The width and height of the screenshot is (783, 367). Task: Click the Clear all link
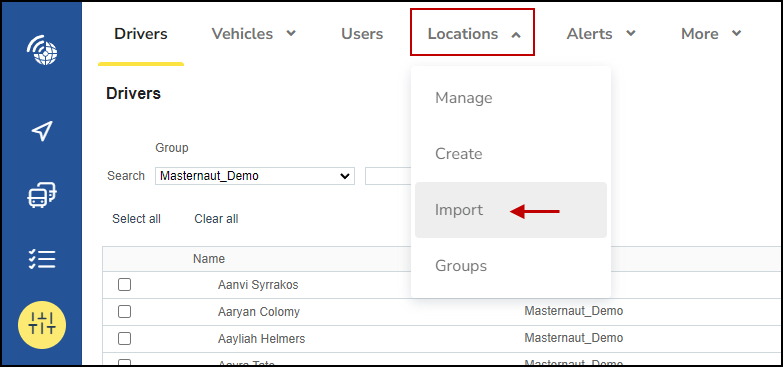point(216,219)
